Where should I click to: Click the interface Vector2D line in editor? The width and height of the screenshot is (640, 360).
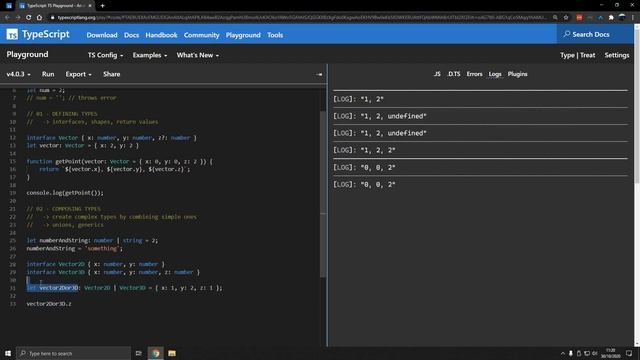click(95, 264)
